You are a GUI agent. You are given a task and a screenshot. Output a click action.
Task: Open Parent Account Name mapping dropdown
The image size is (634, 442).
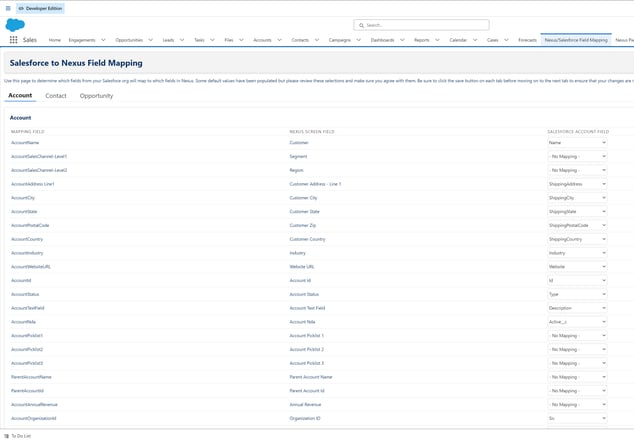coord(577,377)
